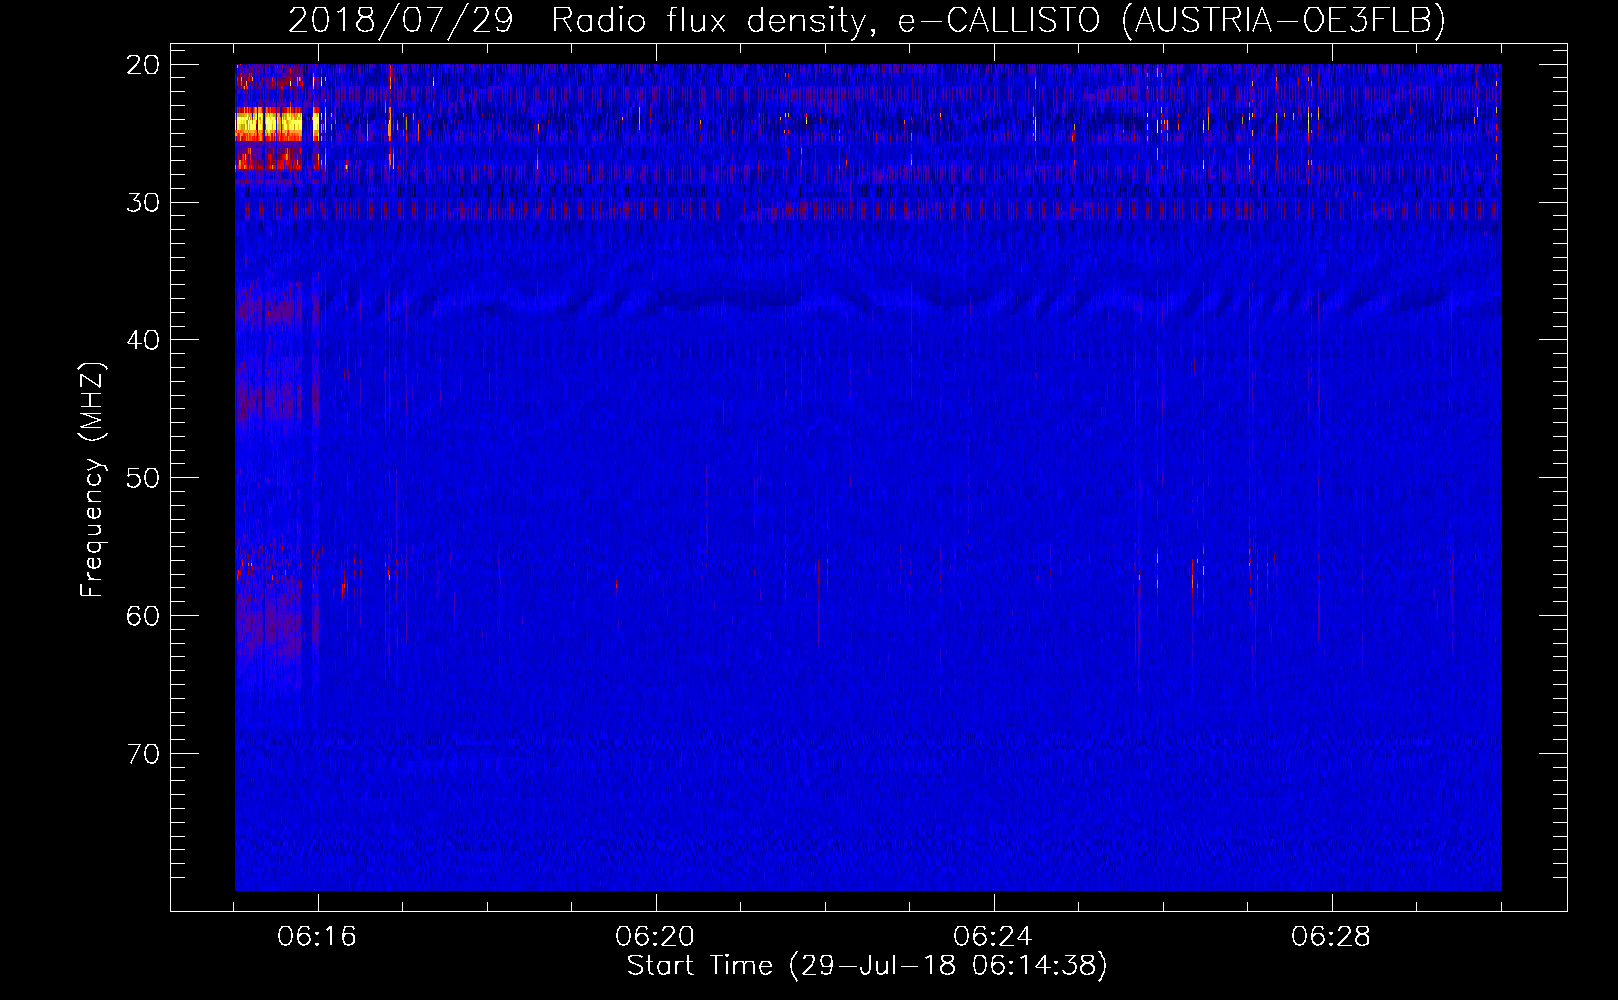Select the 20 MHz frequency tick label

click(x=143, y=65)
